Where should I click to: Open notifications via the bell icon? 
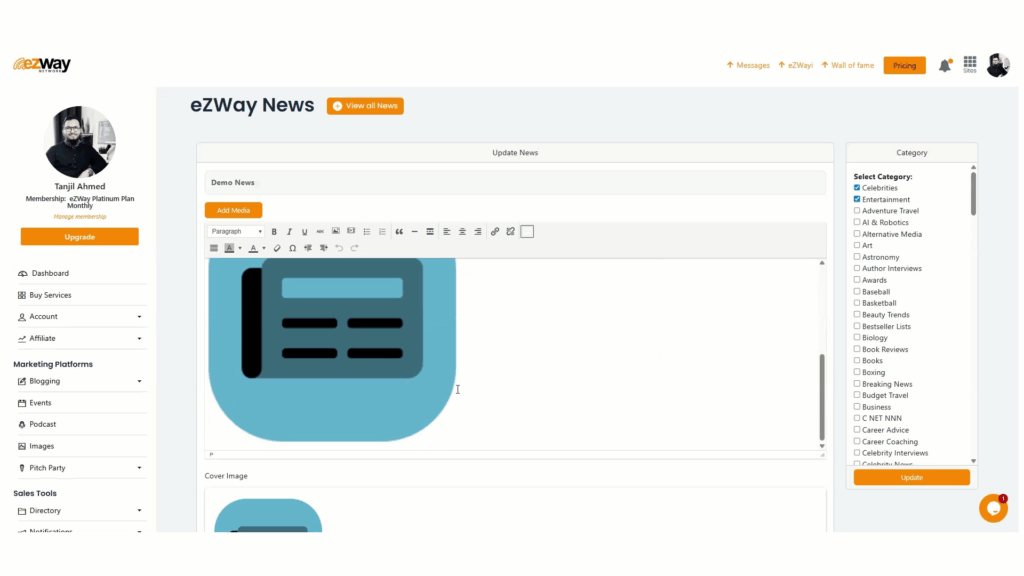click(x=944, y=66)
